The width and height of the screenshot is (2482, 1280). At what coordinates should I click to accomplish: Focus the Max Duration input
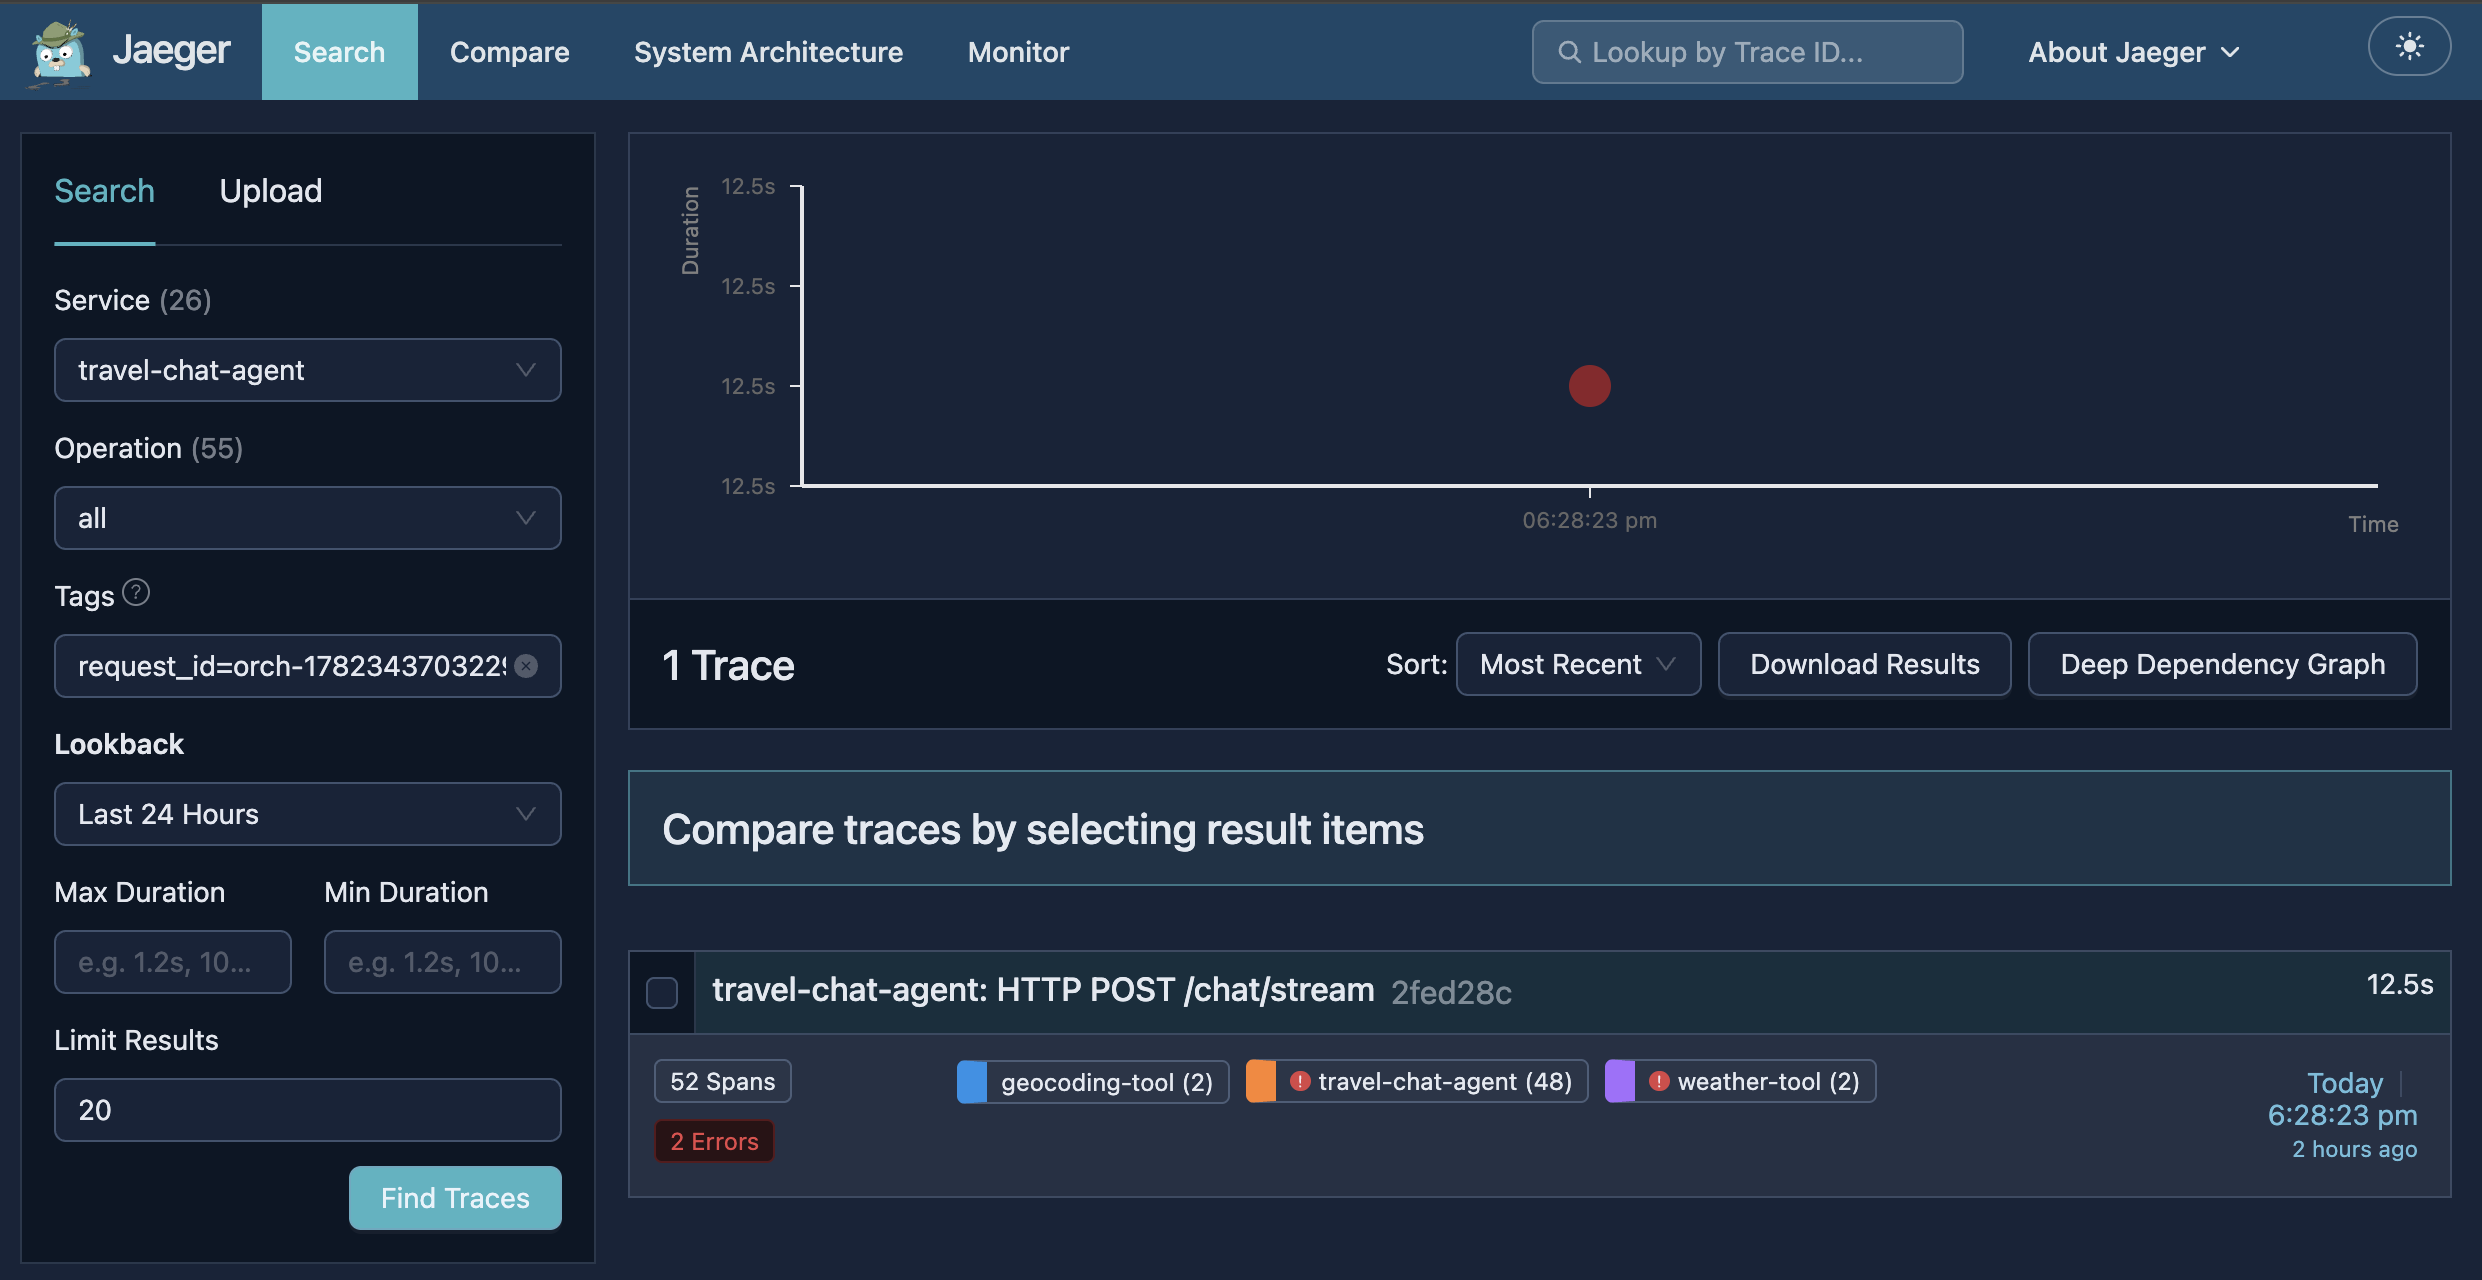pyautogui.click(x=173, y=962)
